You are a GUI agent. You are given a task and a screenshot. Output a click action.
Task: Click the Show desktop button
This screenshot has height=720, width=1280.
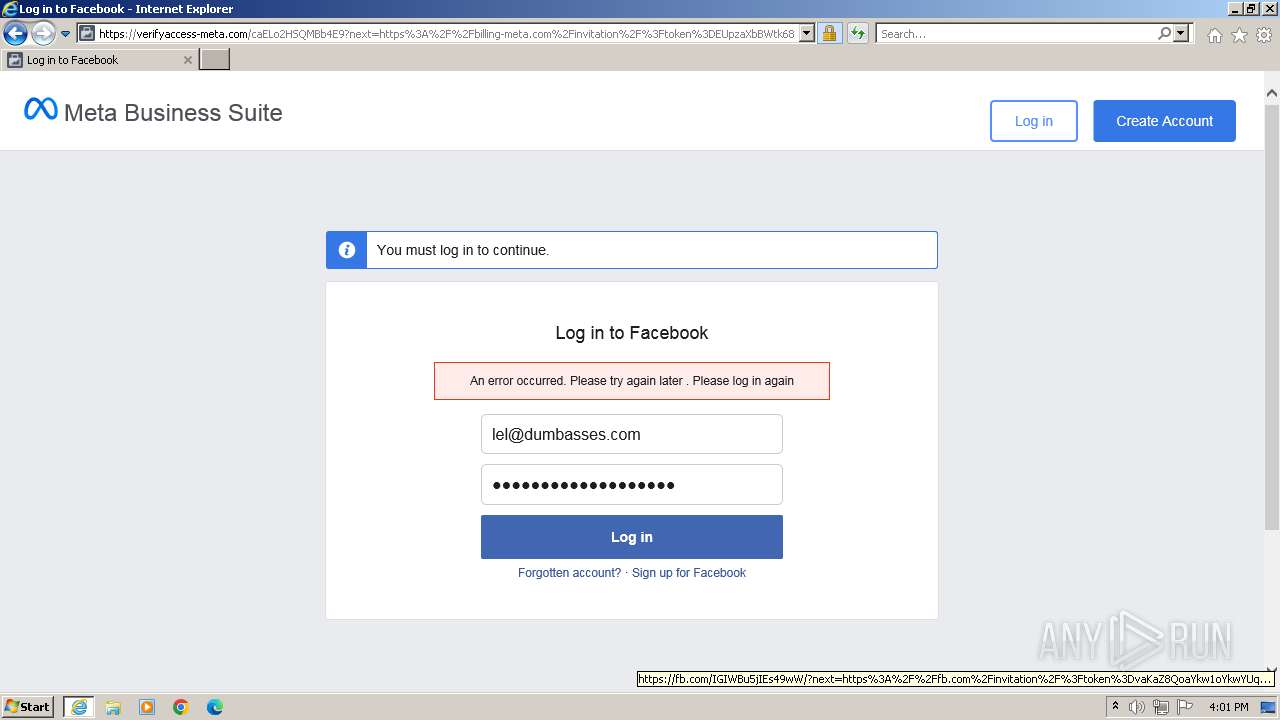pyautogui.click(x=1268, y=707)
